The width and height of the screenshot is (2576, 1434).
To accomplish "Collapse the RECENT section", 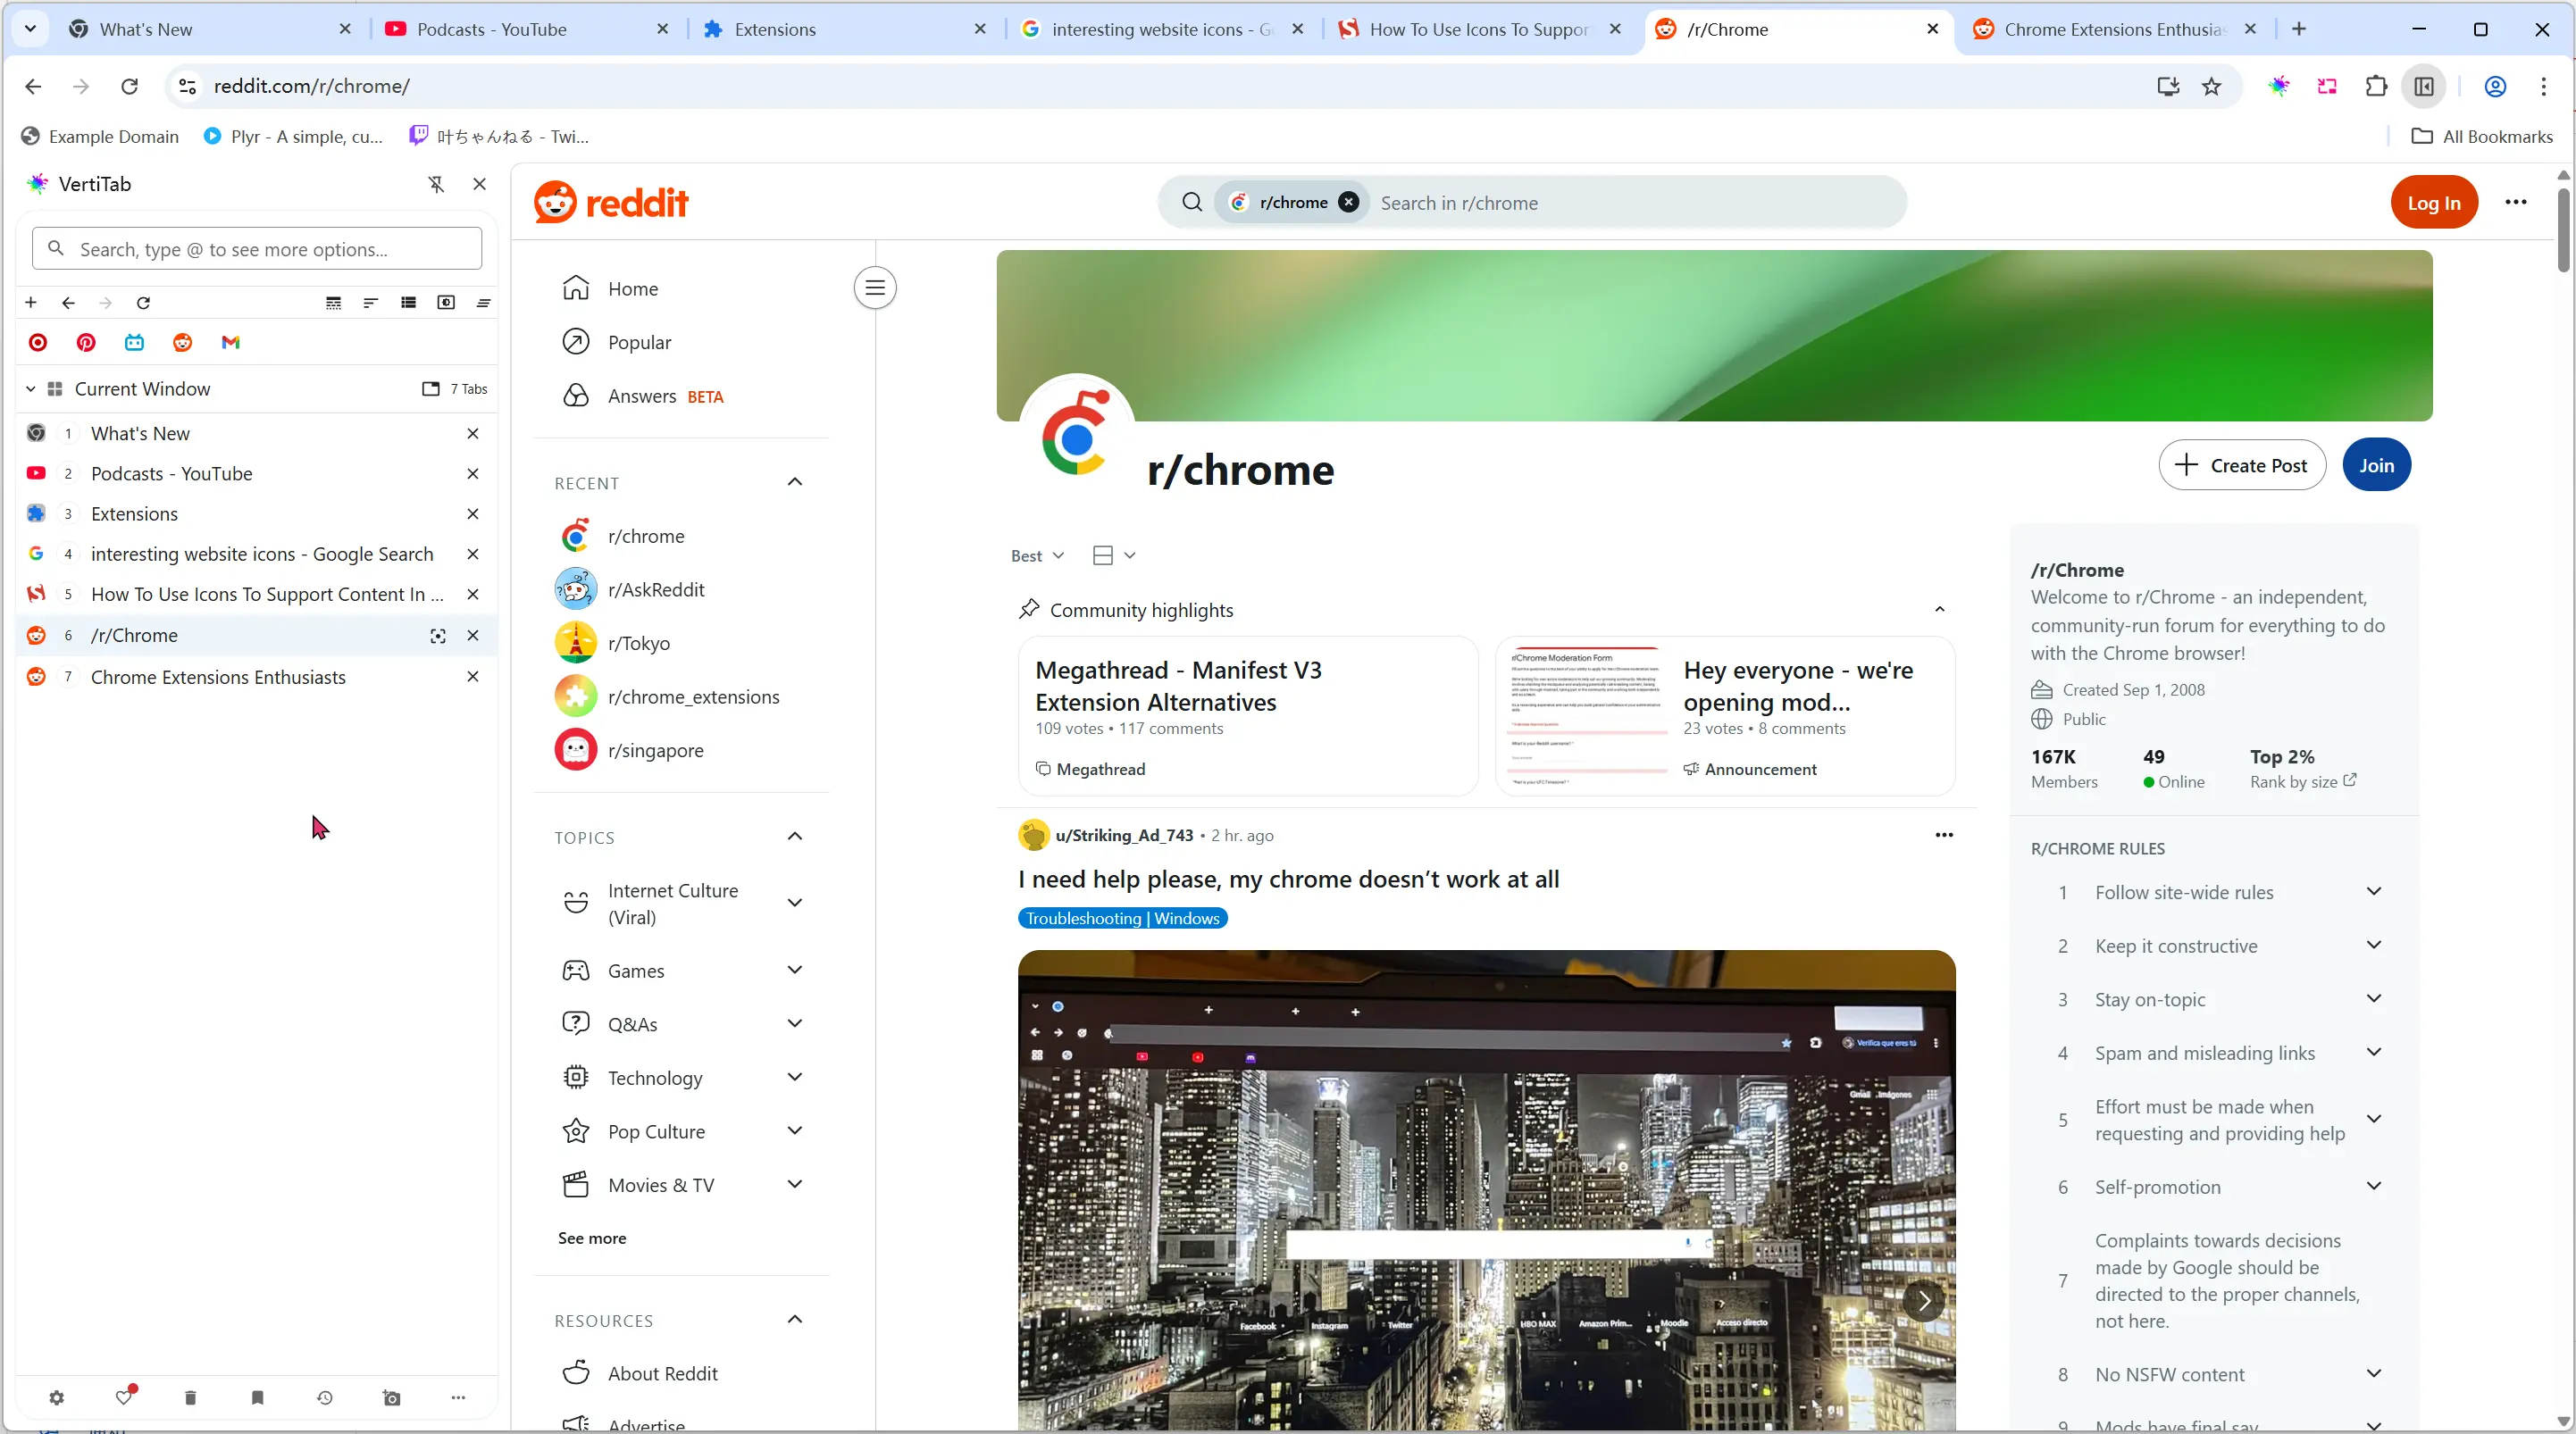I will pos(794,482).
